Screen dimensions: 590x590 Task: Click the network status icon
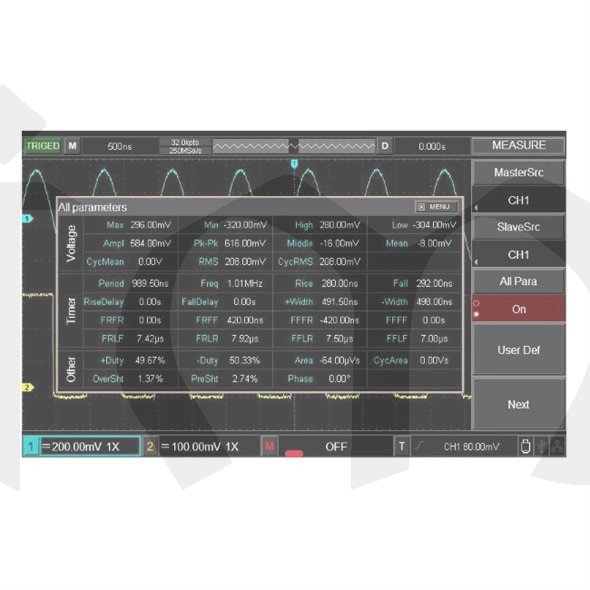click(x=557, y=446)
